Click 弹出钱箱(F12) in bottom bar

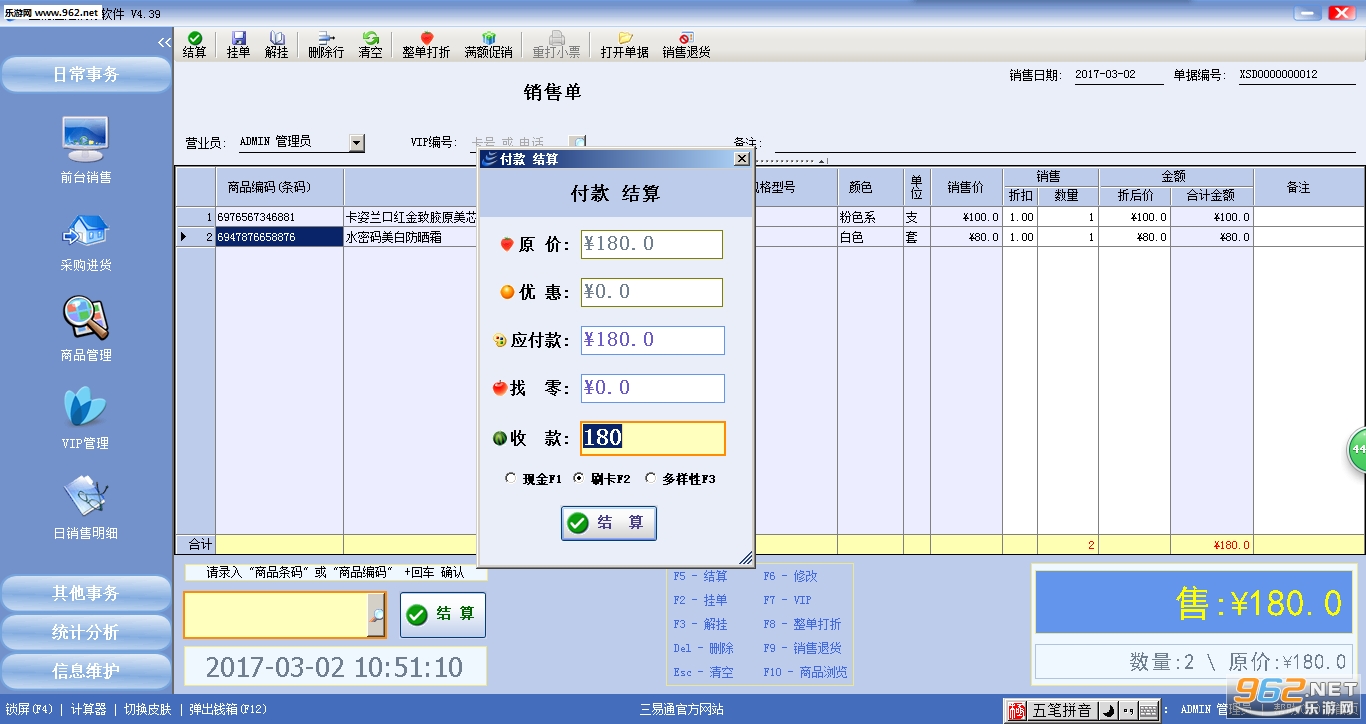pyautogui.click(x=229, y=709)
